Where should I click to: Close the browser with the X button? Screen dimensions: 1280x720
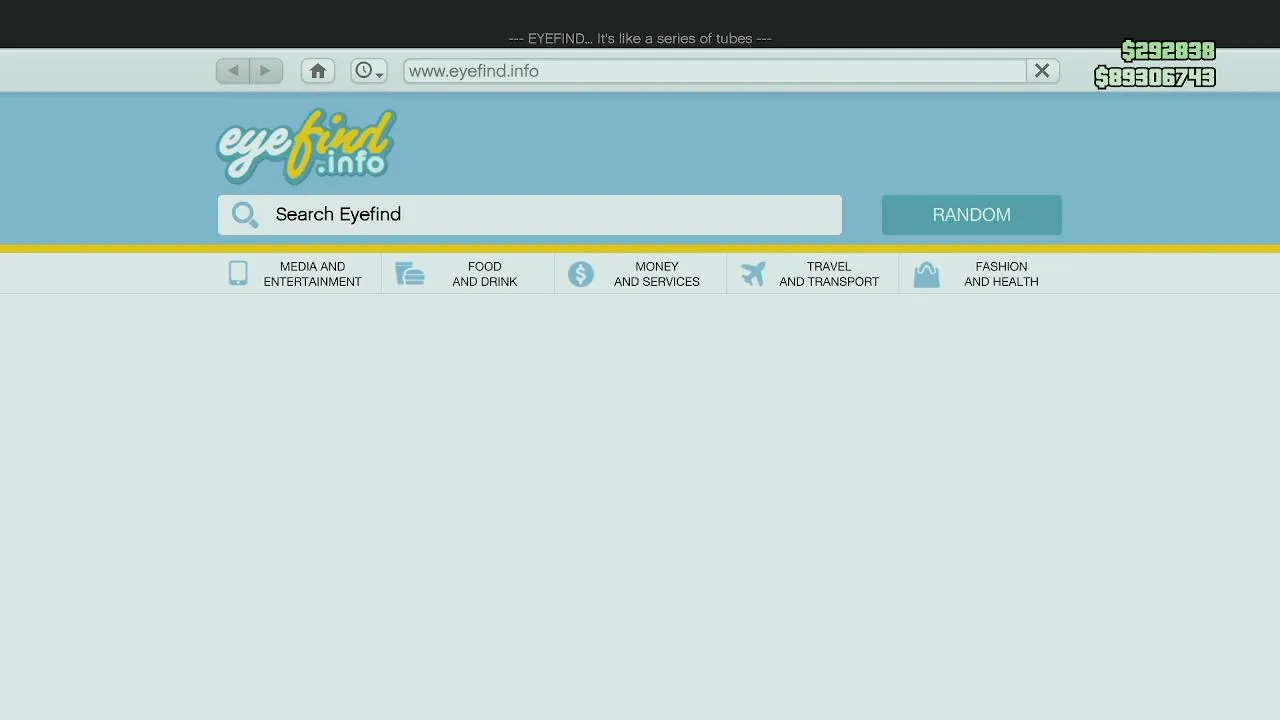(x=1042, y=71)
